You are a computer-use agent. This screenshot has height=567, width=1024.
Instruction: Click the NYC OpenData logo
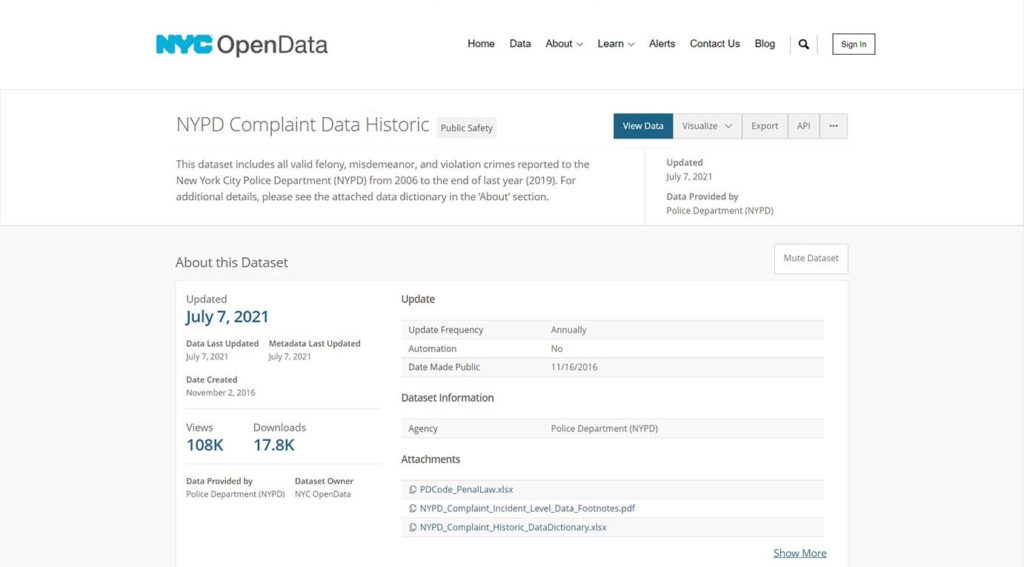pos(242,44)
